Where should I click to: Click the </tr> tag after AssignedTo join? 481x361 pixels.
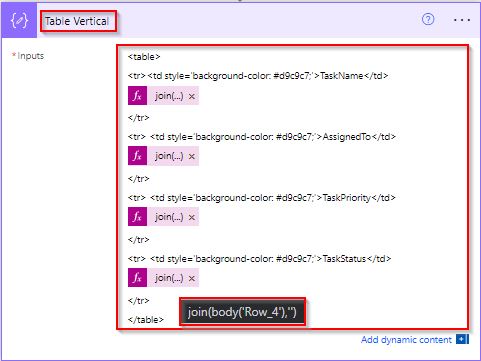tap(138, 179)
